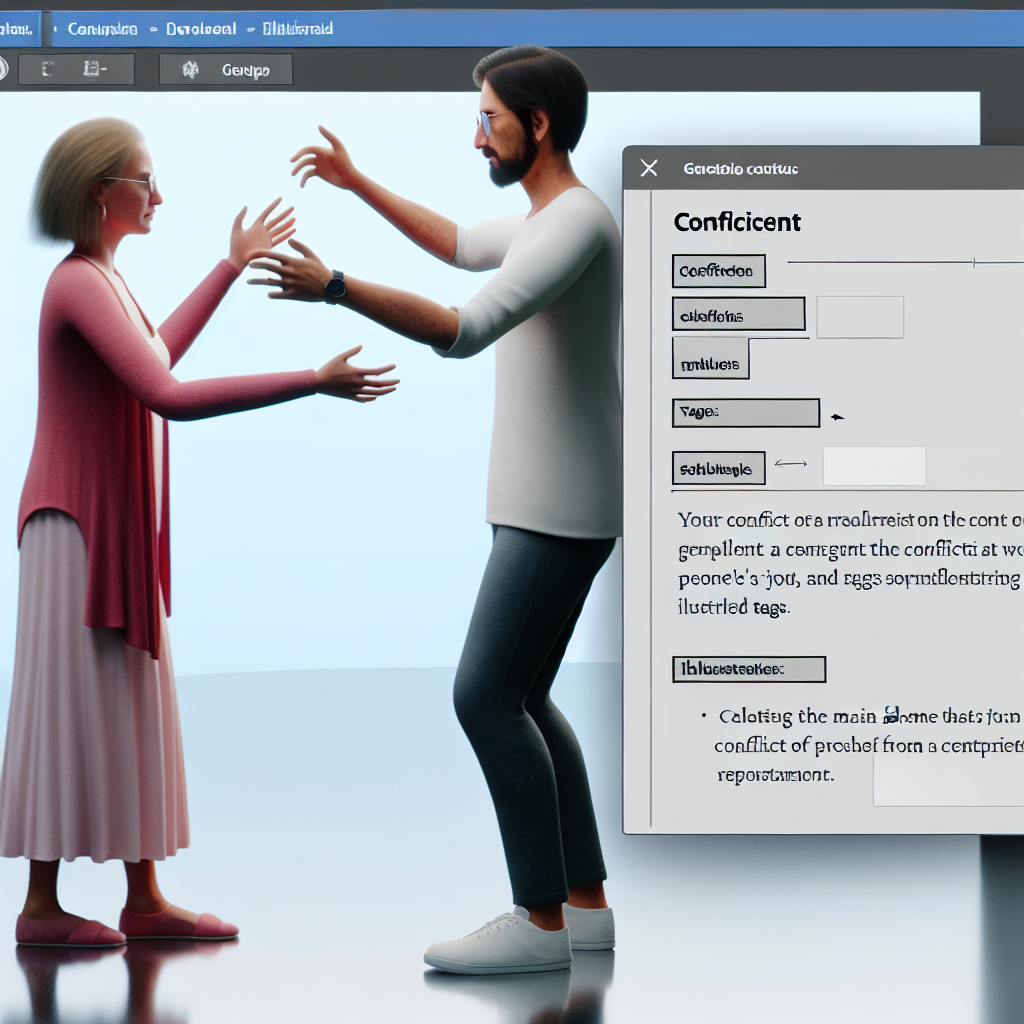
Task: Close the dialog with the X icon
Action: click(x=649, y=168)
